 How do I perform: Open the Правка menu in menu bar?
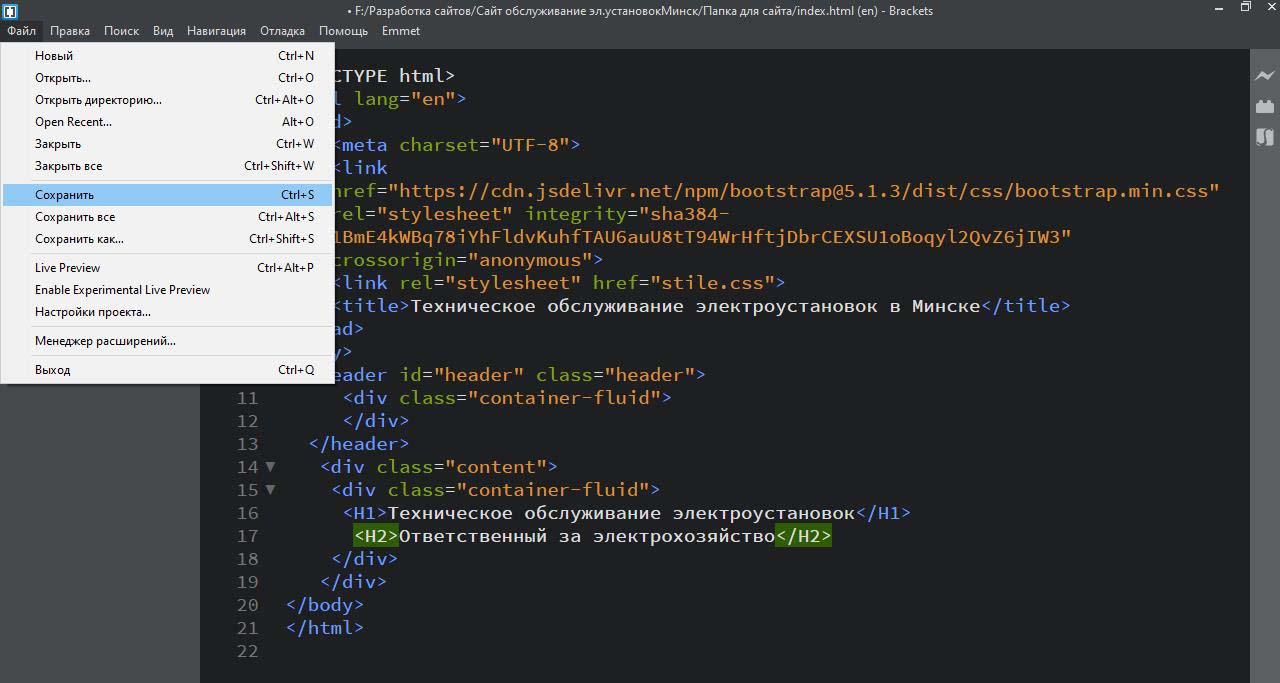click(70, 31)
